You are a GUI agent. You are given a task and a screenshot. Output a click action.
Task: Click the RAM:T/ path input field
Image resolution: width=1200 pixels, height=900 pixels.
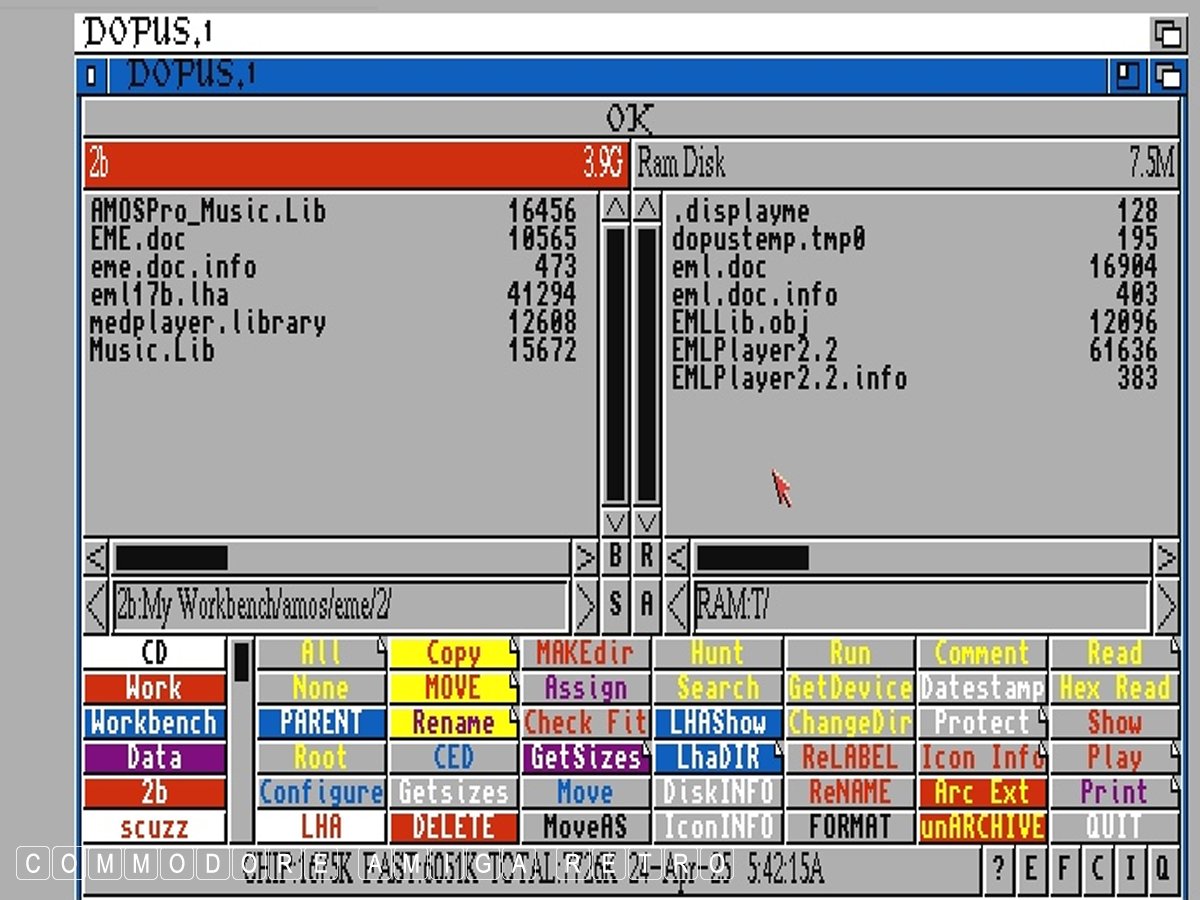pos(920,605)
